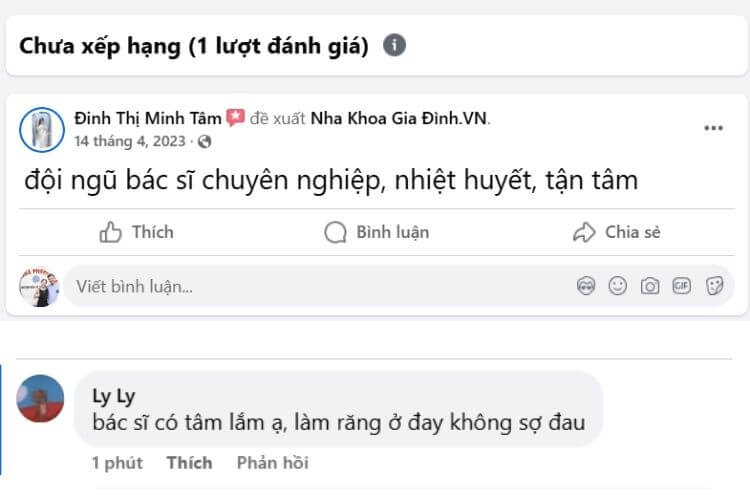
Task: Open the avatar sticker picker icon
Action: click(x=586, y=286)
